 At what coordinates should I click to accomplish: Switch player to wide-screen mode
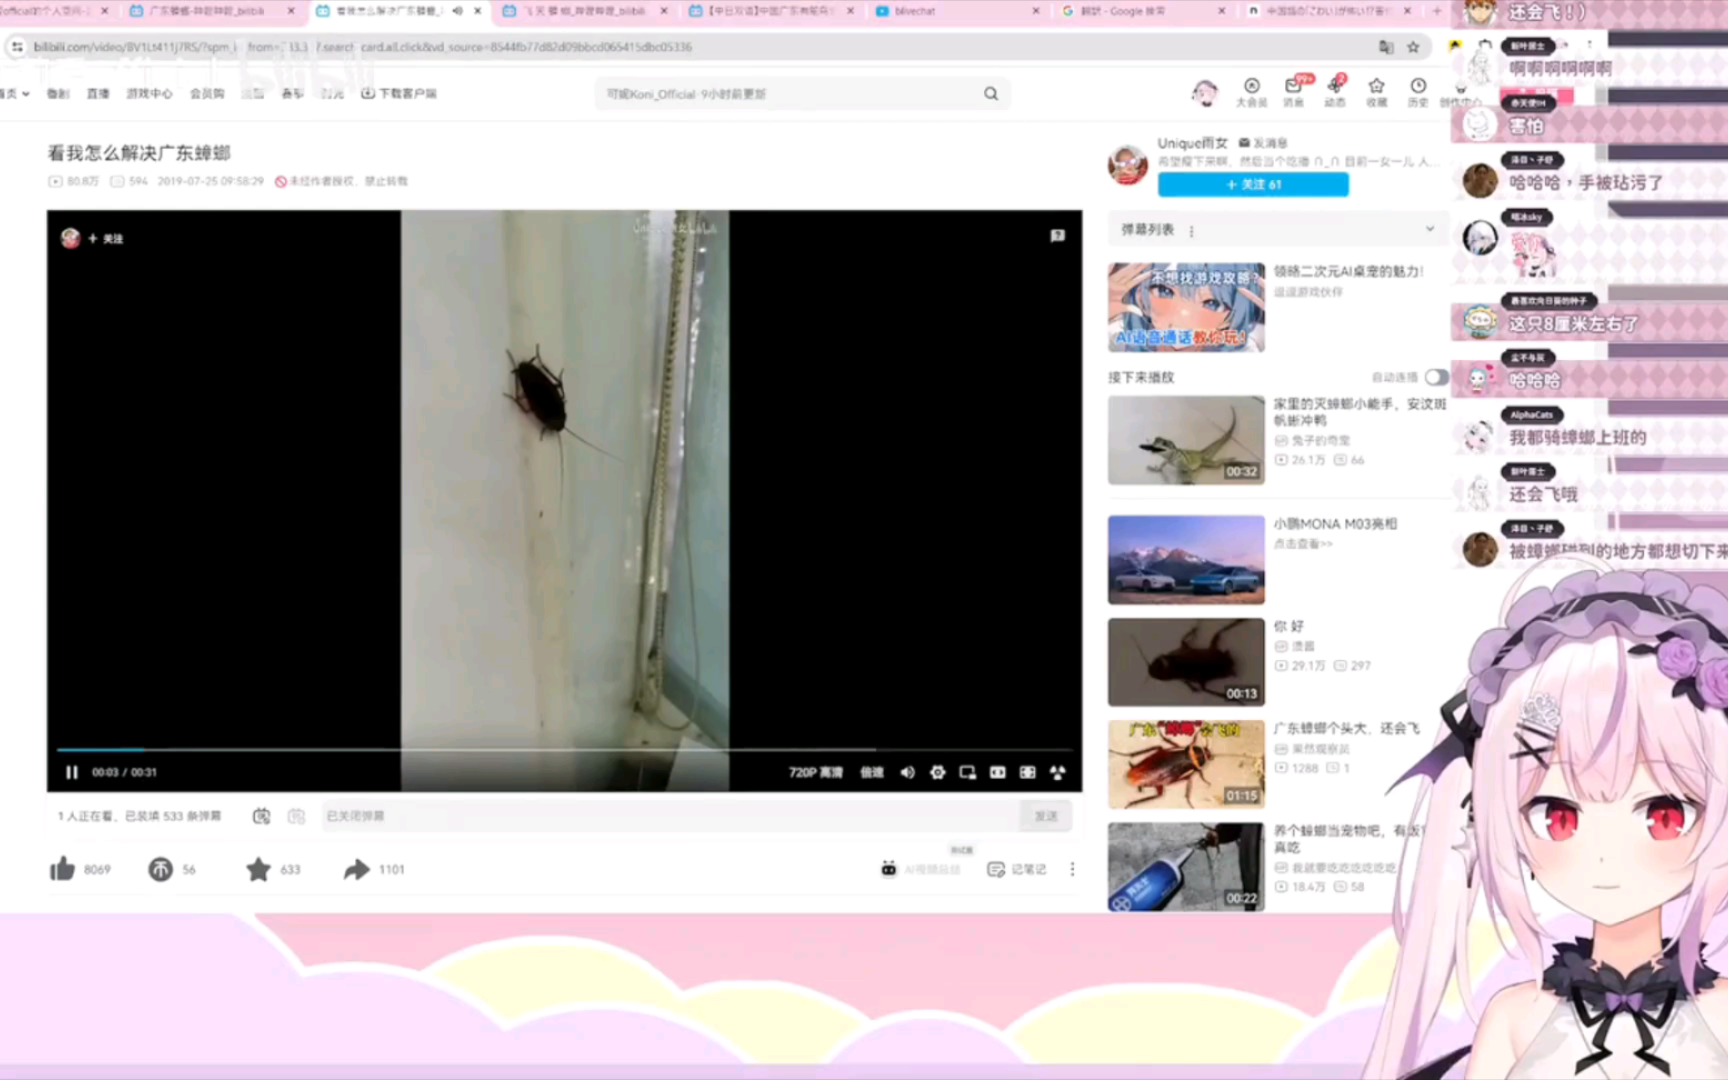click(x=997, y=773)
